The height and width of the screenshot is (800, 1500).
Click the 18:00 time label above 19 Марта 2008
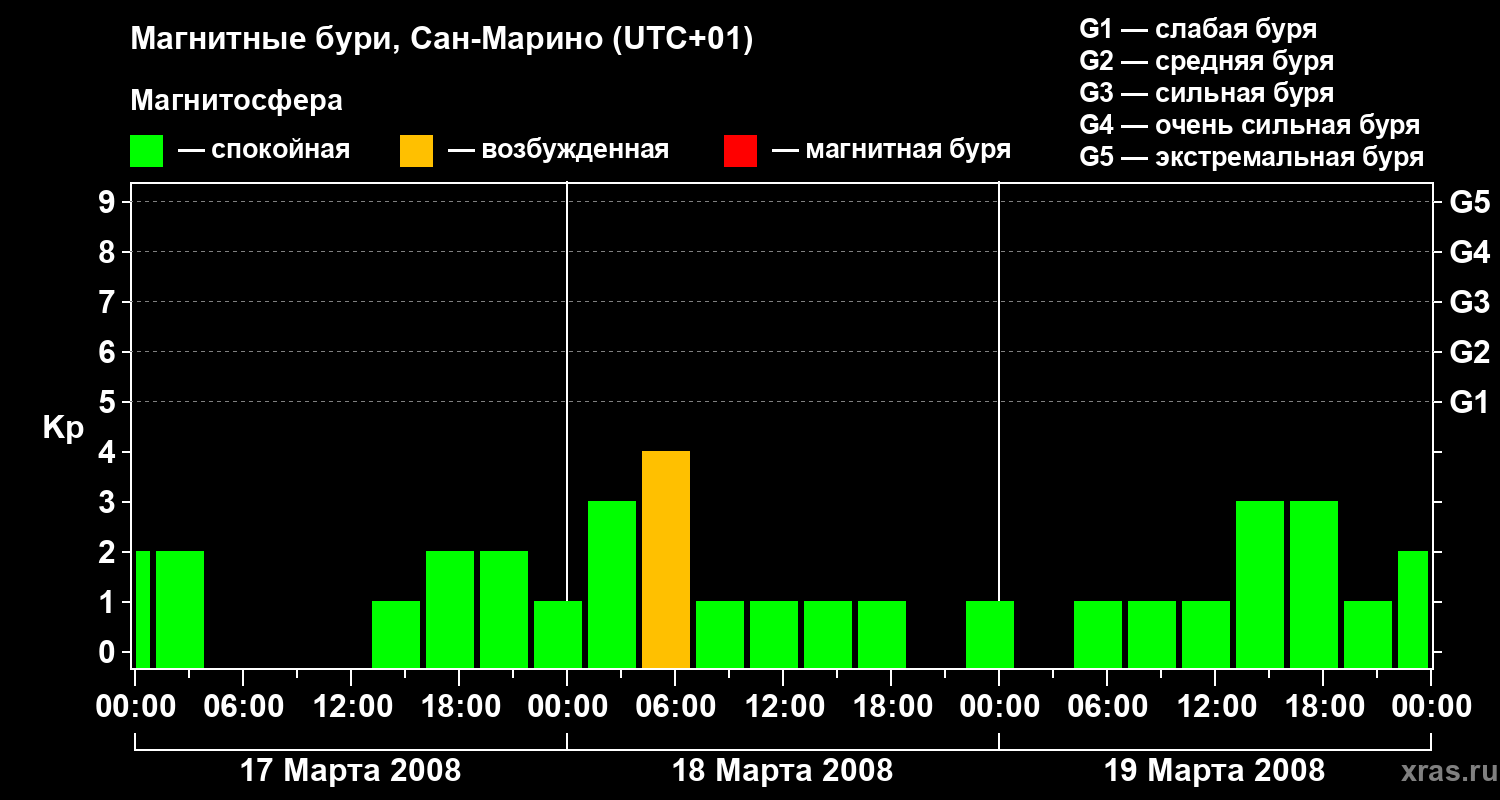coord(1323,707)
